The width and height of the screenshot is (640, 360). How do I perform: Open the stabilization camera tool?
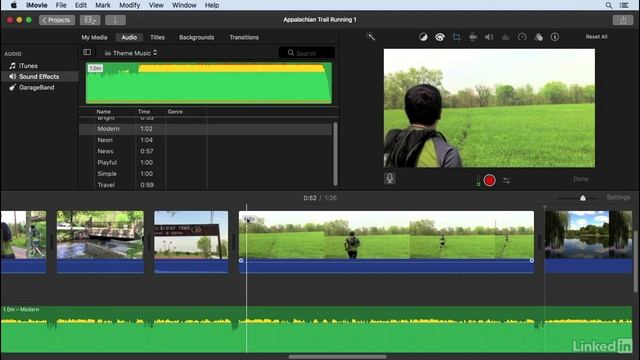[x=473, y=37]
